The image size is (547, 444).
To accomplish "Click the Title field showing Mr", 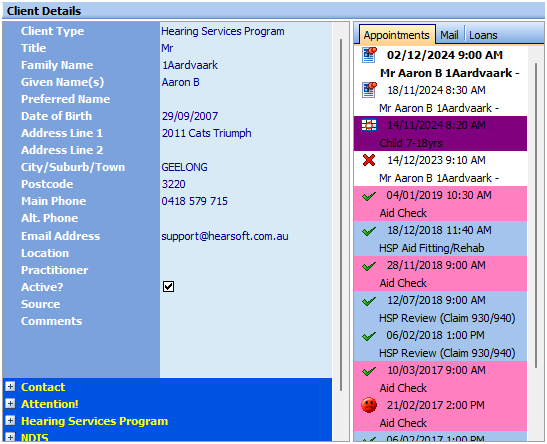I will point(167,48).
